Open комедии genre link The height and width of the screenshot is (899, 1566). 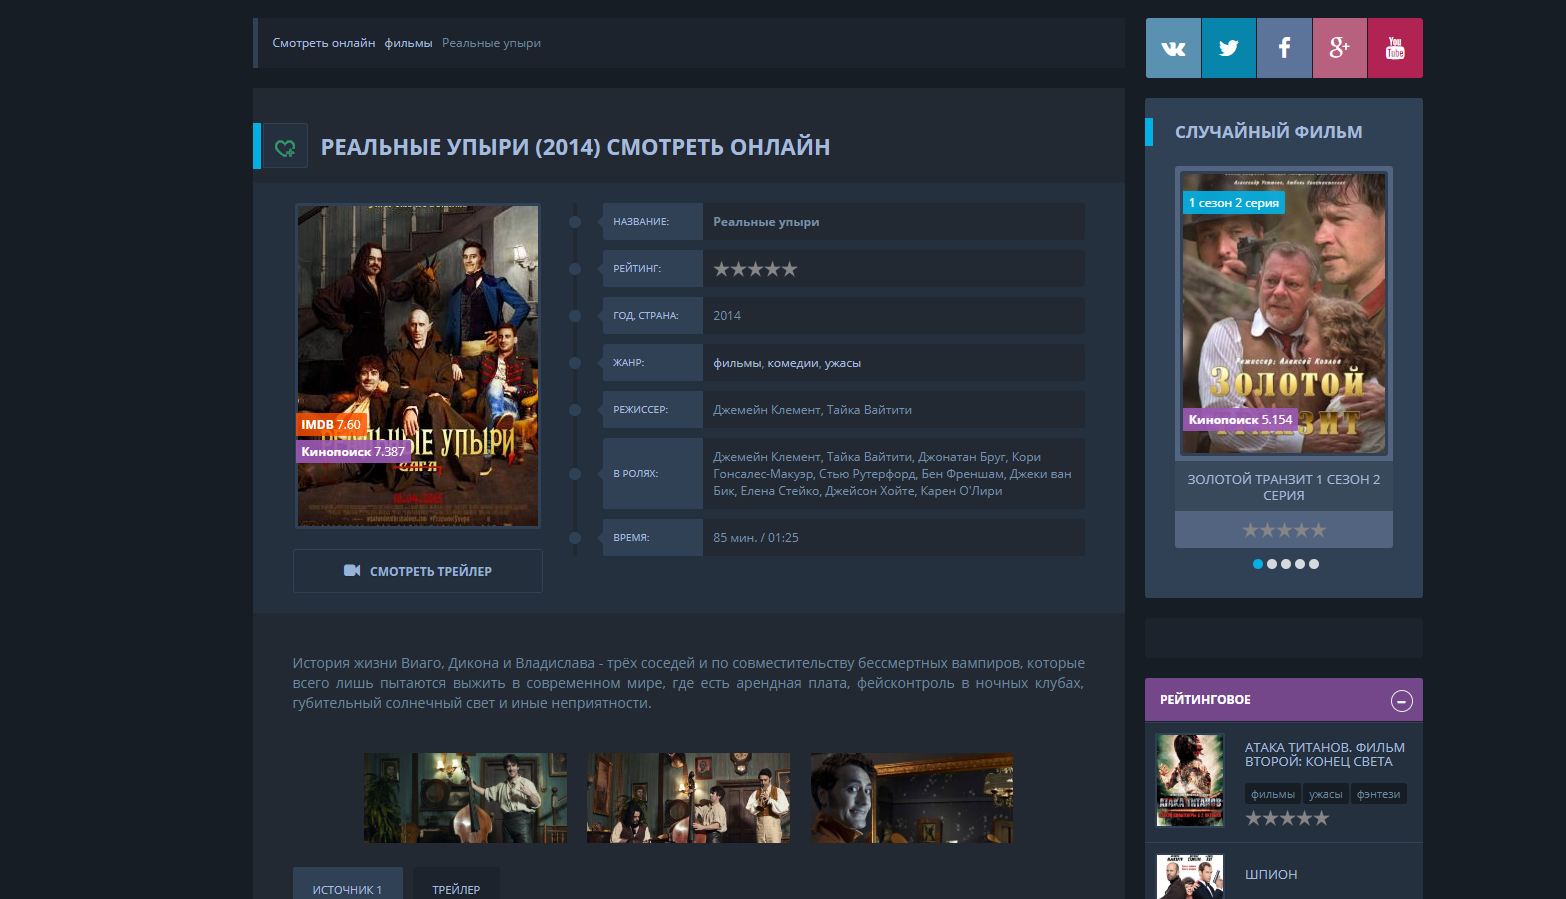click(x=793, y=363)
